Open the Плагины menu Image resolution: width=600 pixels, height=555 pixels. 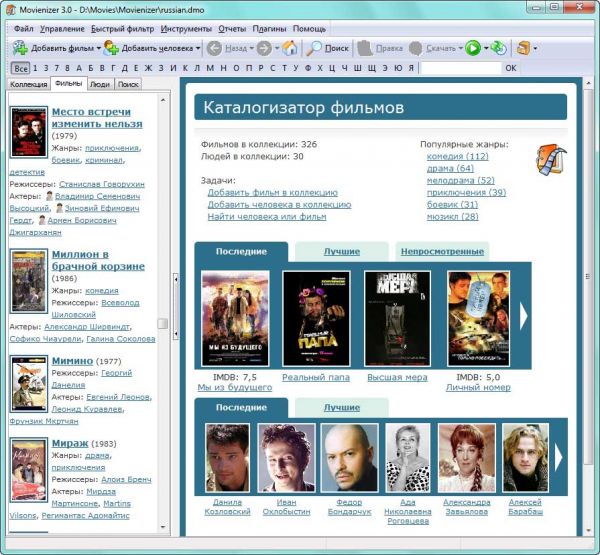[269, 29]
